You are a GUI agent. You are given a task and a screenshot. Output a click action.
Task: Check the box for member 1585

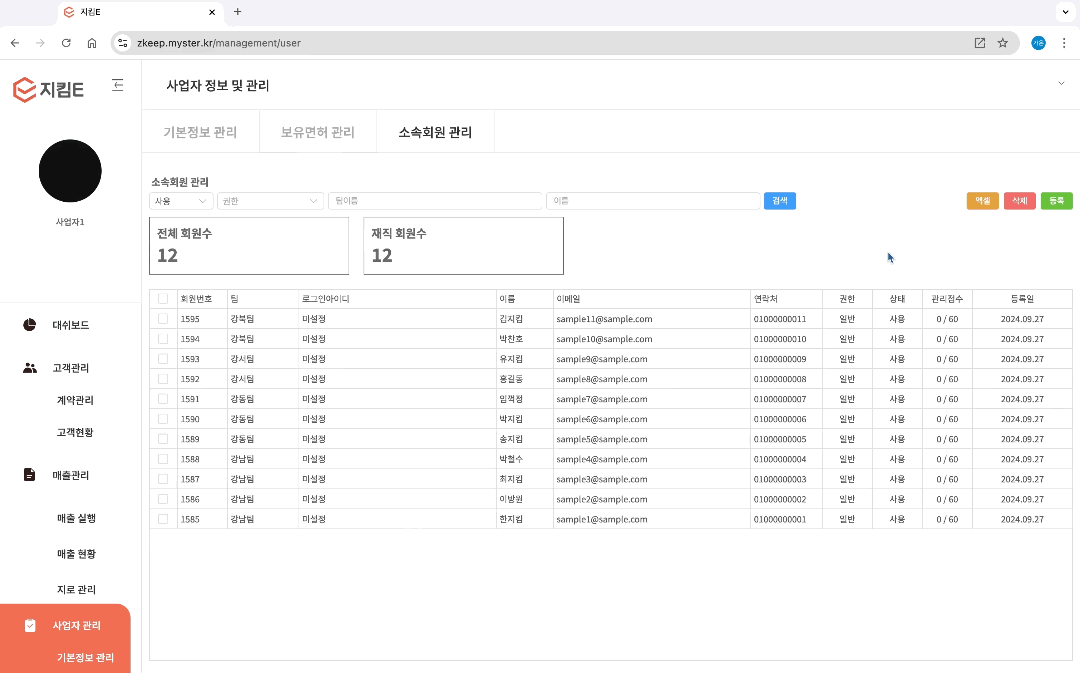(163, 518)
